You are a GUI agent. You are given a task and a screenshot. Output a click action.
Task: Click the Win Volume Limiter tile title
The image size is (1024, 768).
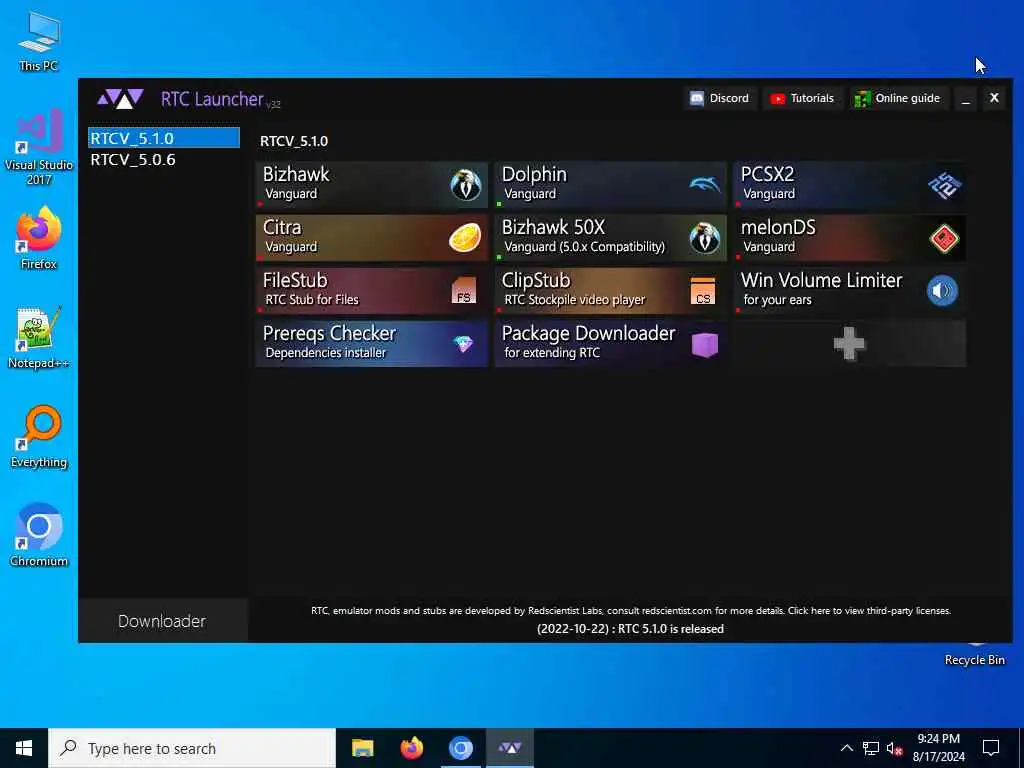coord(822,280)
